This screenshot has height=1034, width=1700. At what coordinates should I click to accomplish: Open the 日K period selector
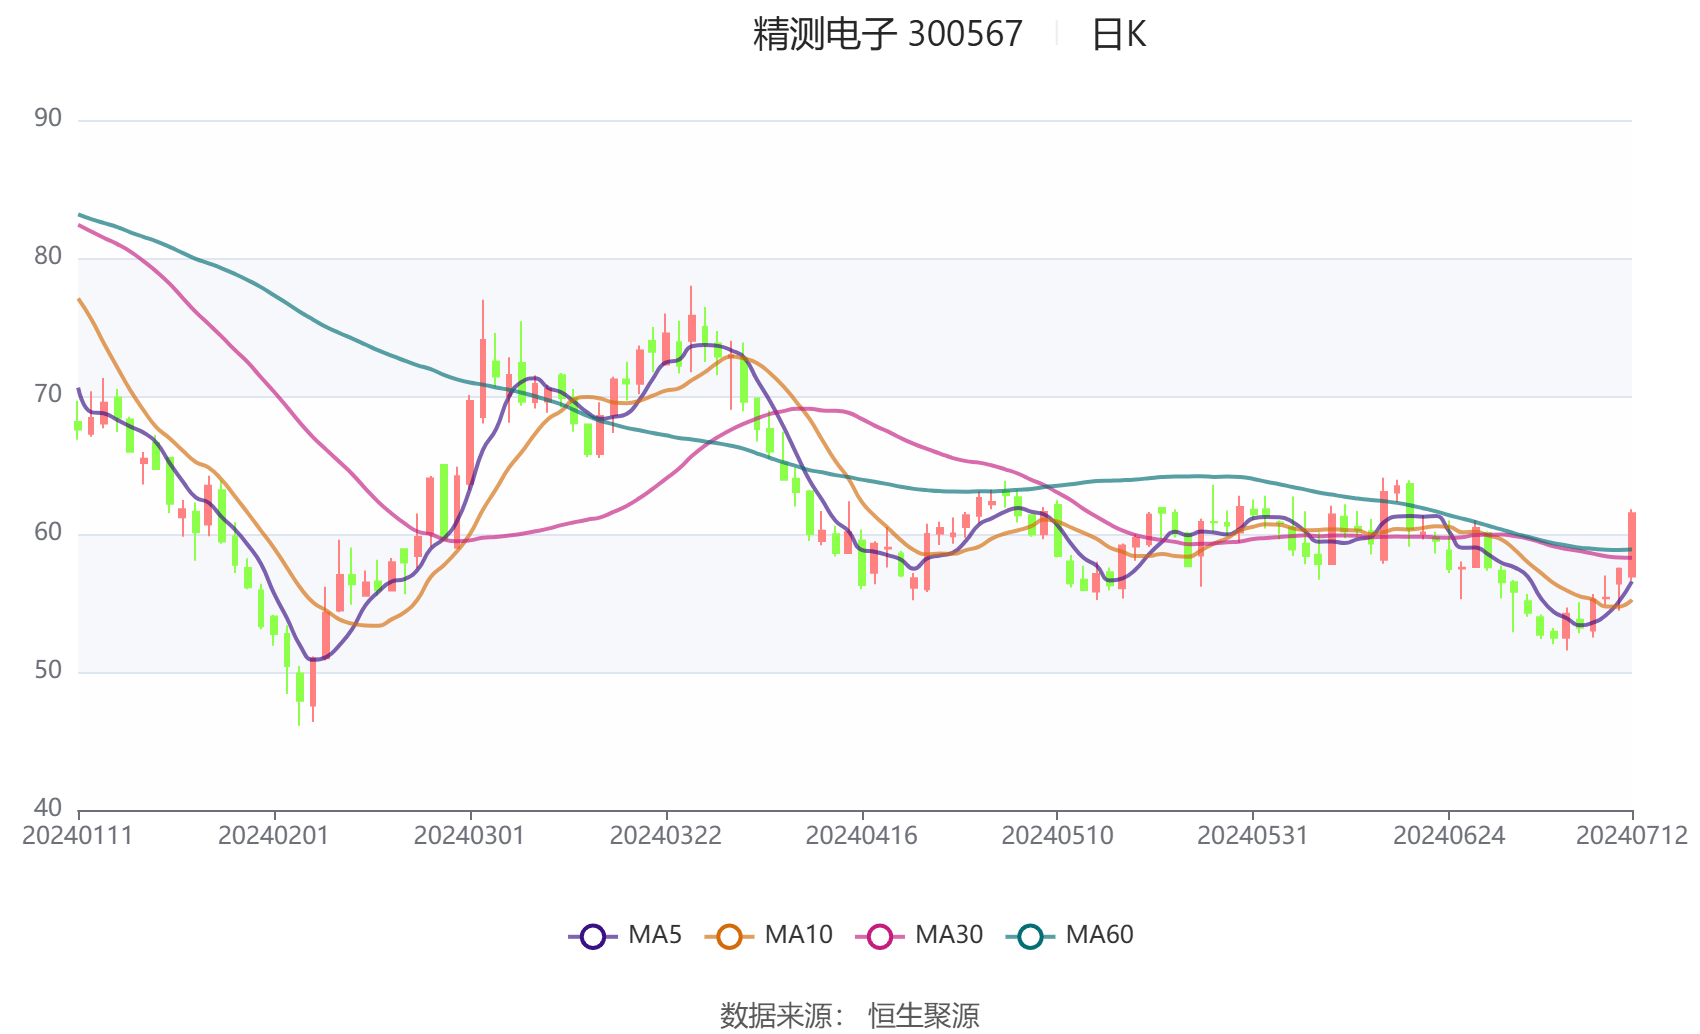(x=1120, y=33)
